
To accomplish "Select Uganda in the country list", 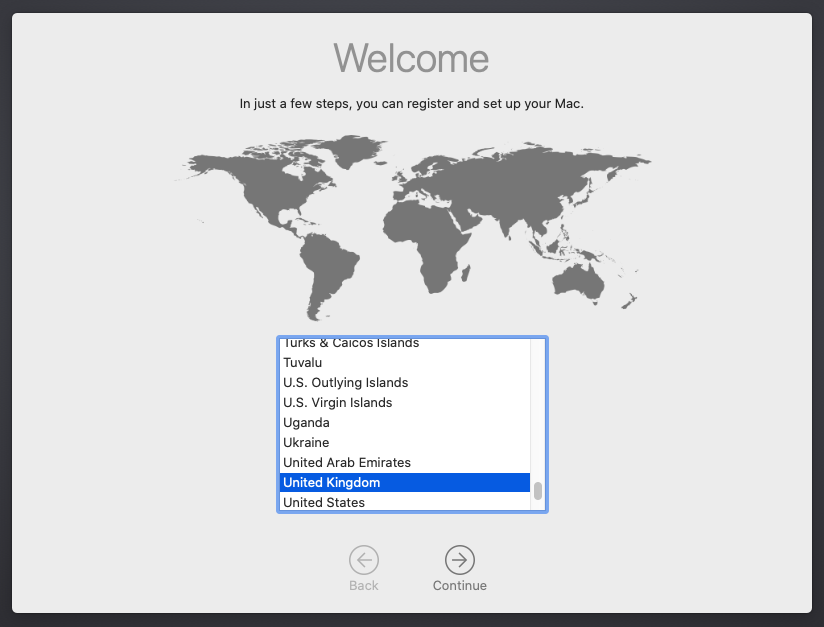I will (x=405, y=423).
